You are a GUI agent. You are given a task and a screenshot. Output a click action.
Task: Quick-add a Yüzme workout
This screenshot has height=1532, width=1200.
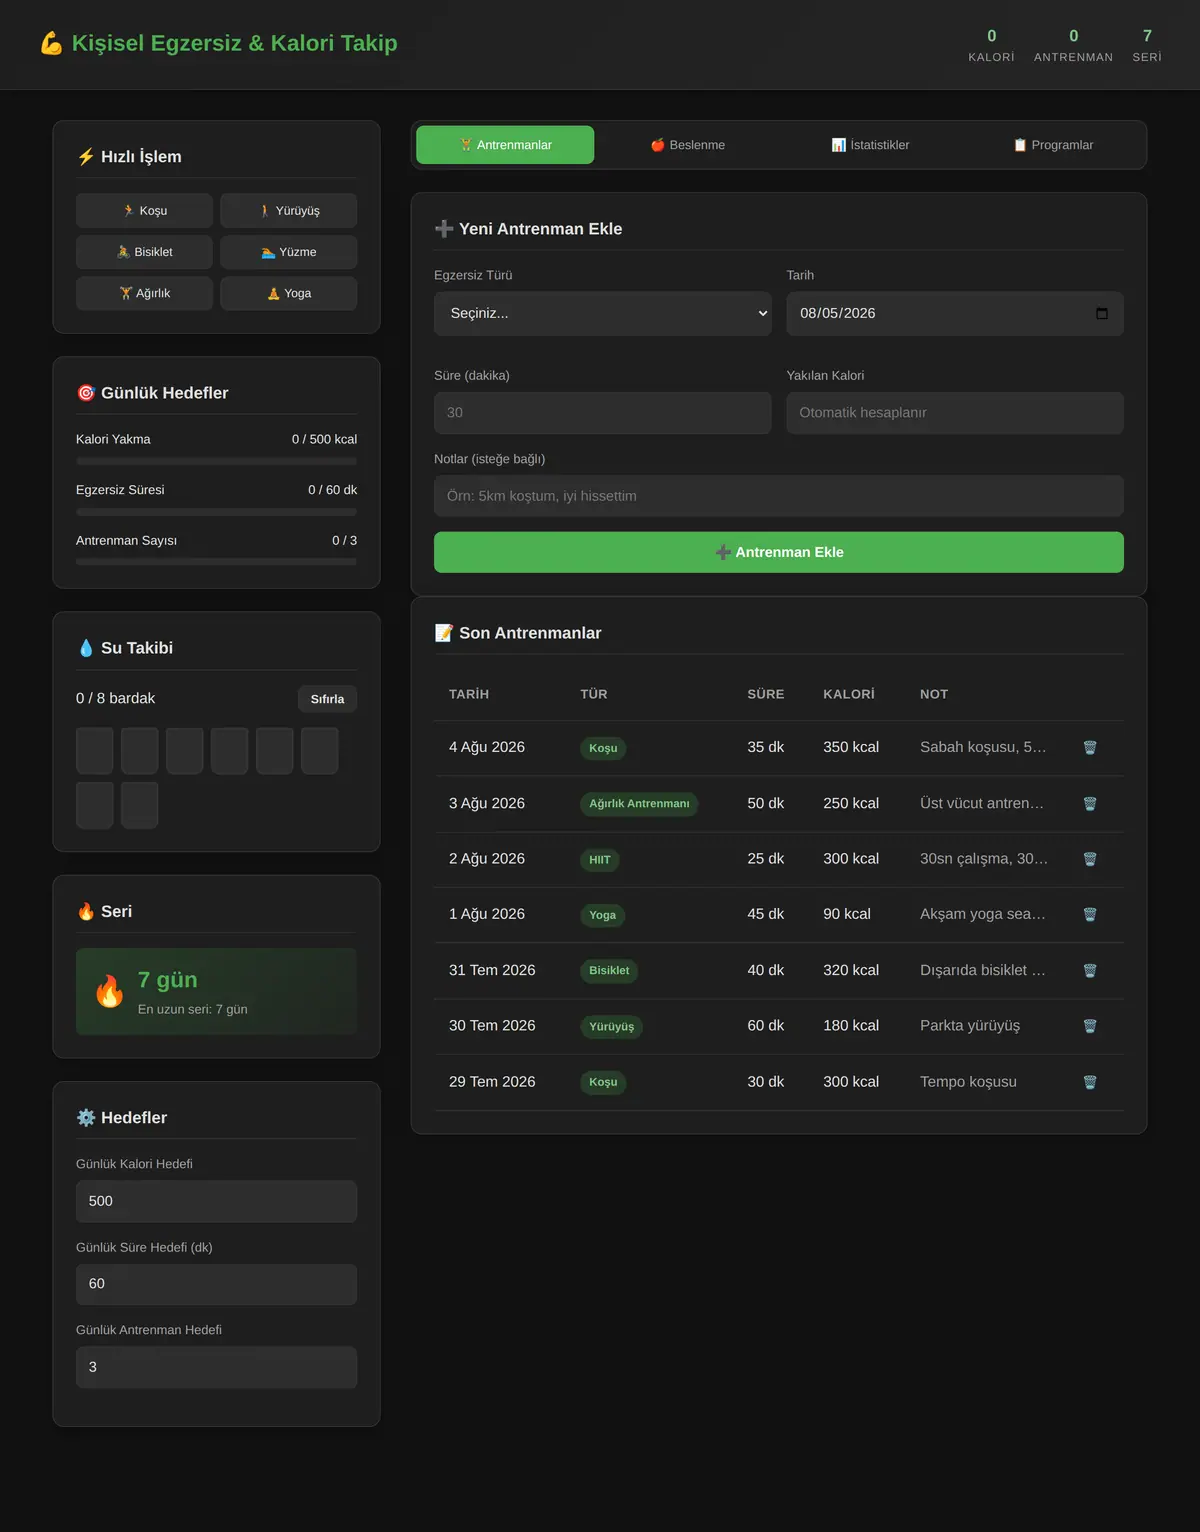[x=289, y=252]
